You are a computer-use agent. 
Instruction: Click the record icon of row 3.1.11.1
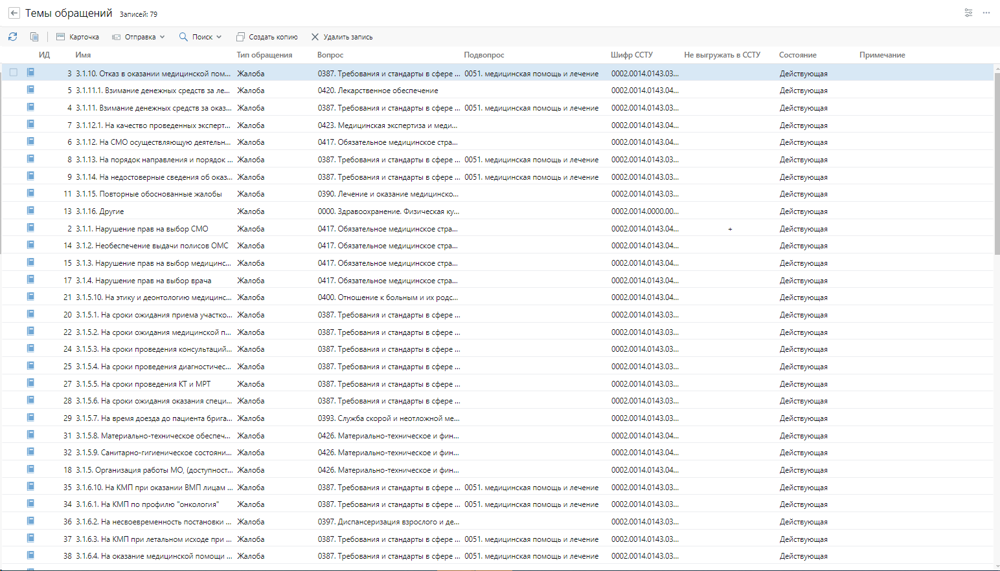31,90
